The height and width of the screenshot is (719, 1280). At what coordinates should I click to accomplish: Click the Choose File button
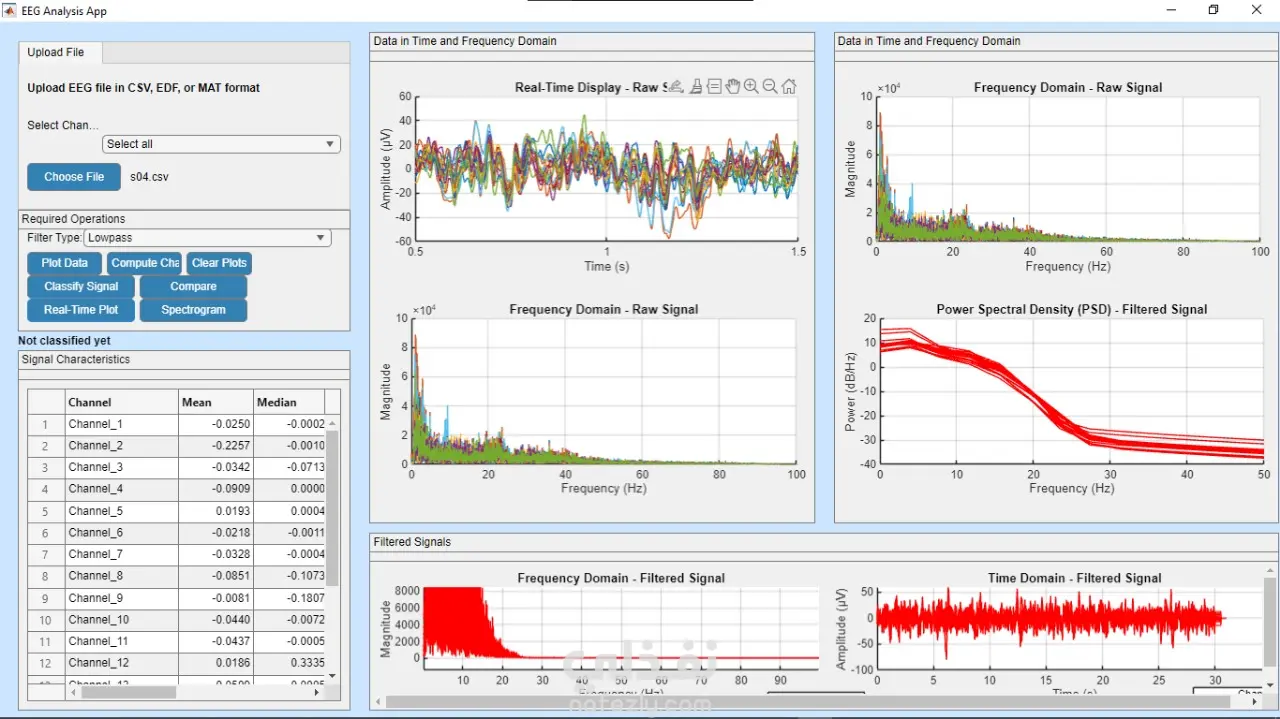74,177
